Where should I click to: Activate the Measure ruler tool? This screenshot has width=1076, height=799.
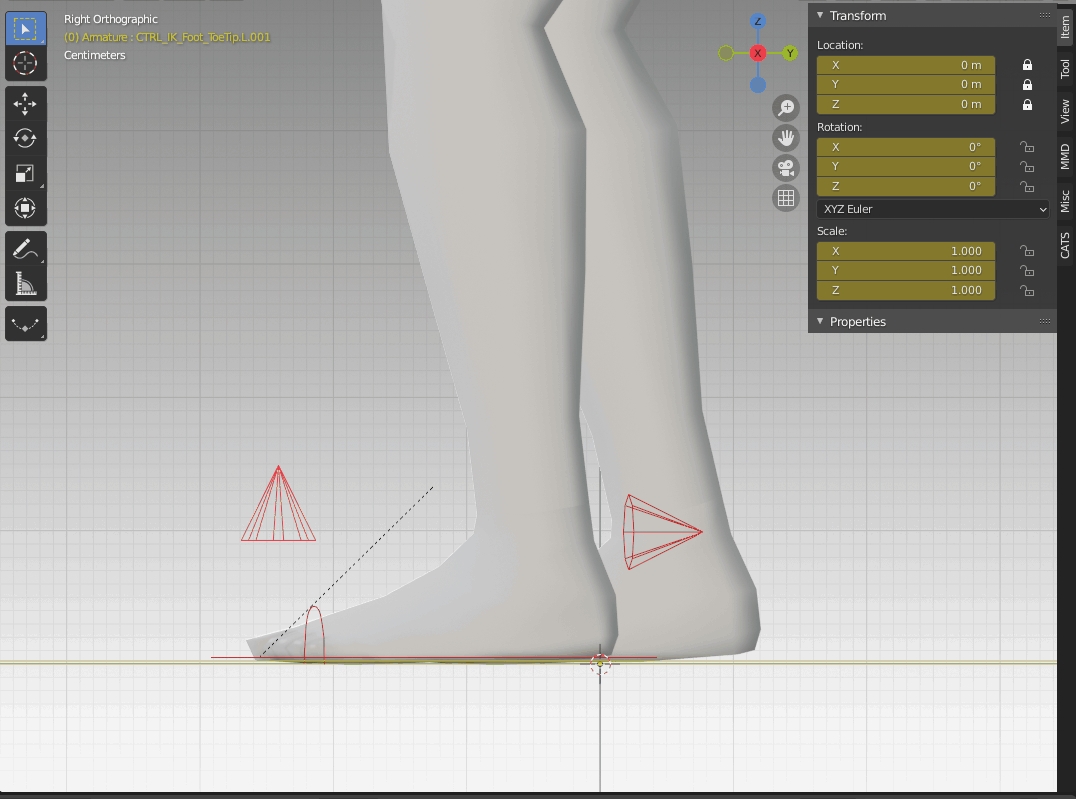click(25, 284)
